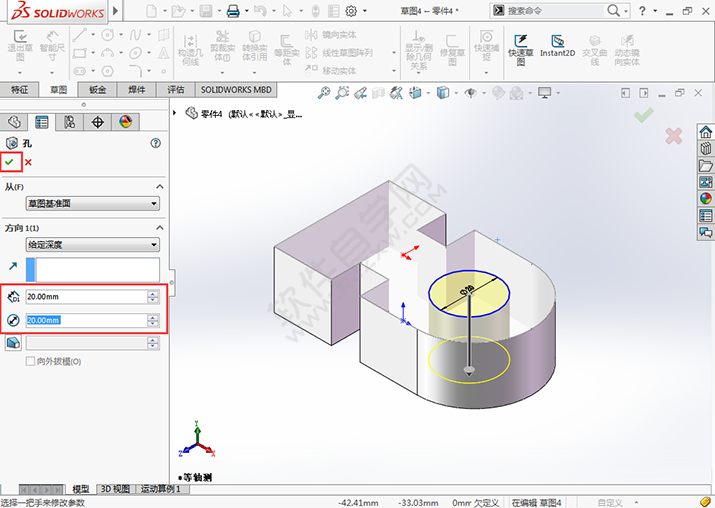This screenshot has height=508, width=715.
Task: Expand the Part4 tree in the graphics area
Action: coord(174,112)
